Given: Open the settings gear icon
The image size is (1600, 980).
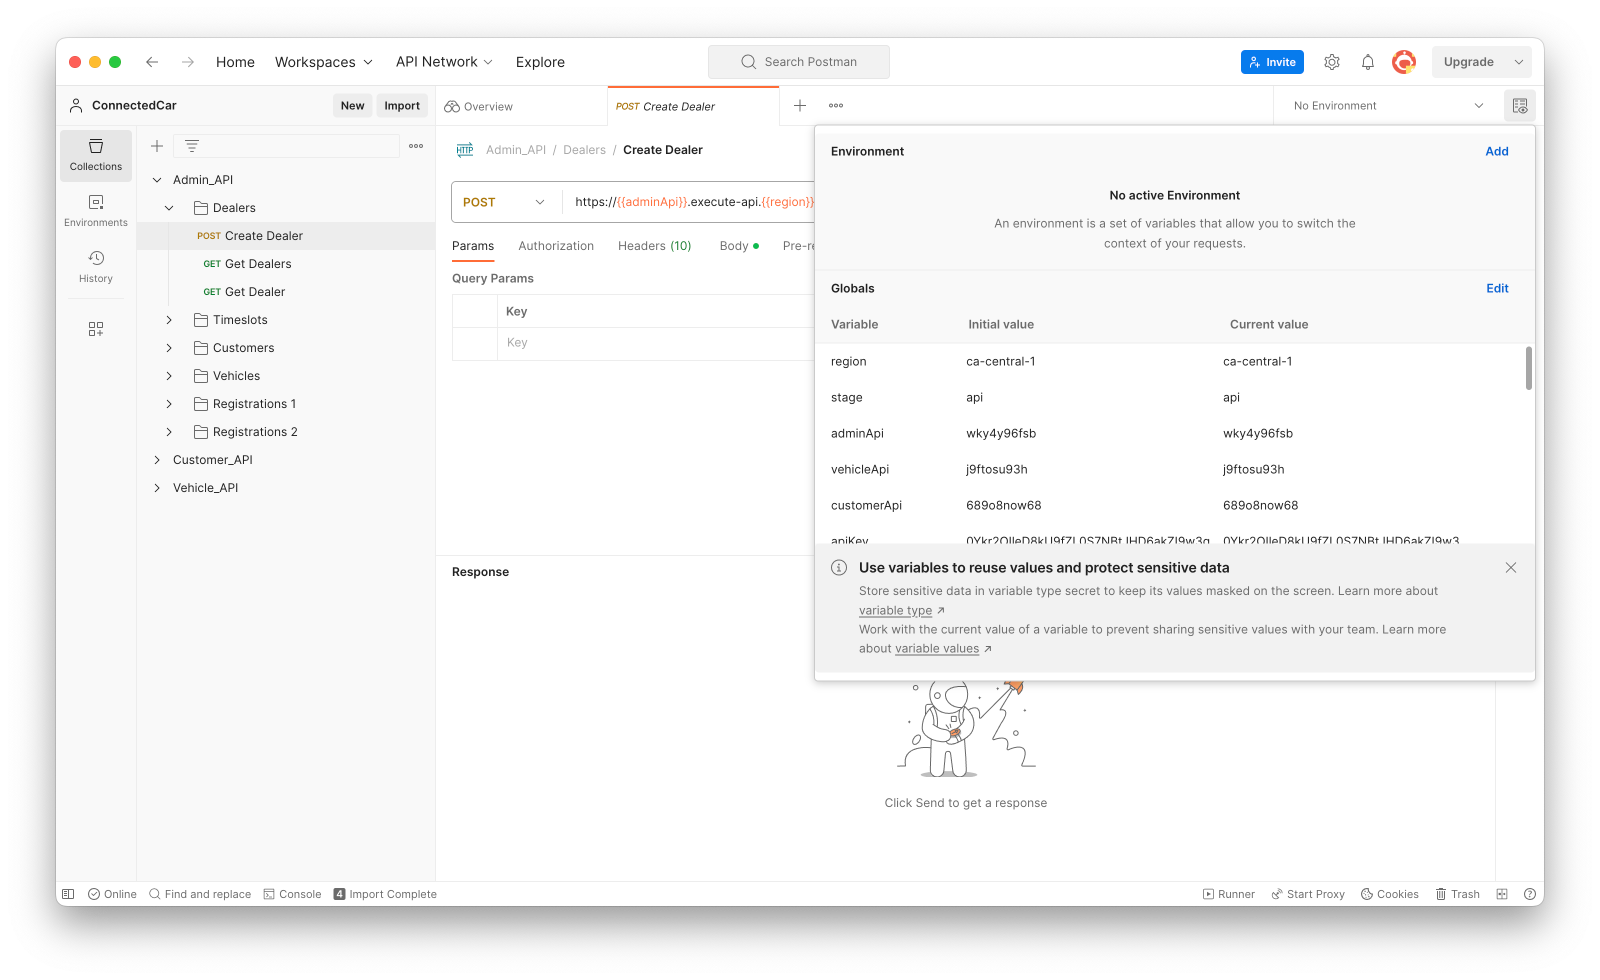Looking at the screenshot, I should point(1332,62).
